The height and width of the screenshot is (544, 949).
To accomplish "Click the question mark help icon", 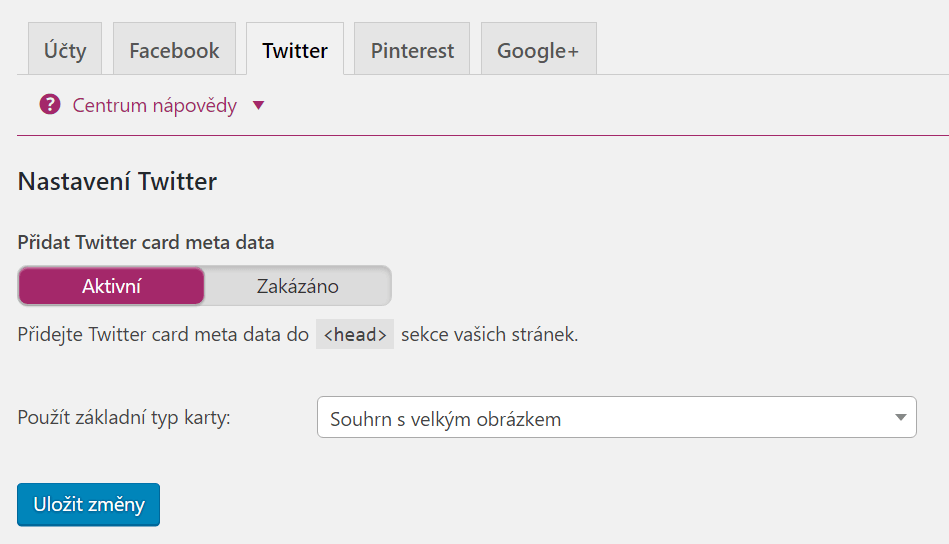I will (50, 105).
